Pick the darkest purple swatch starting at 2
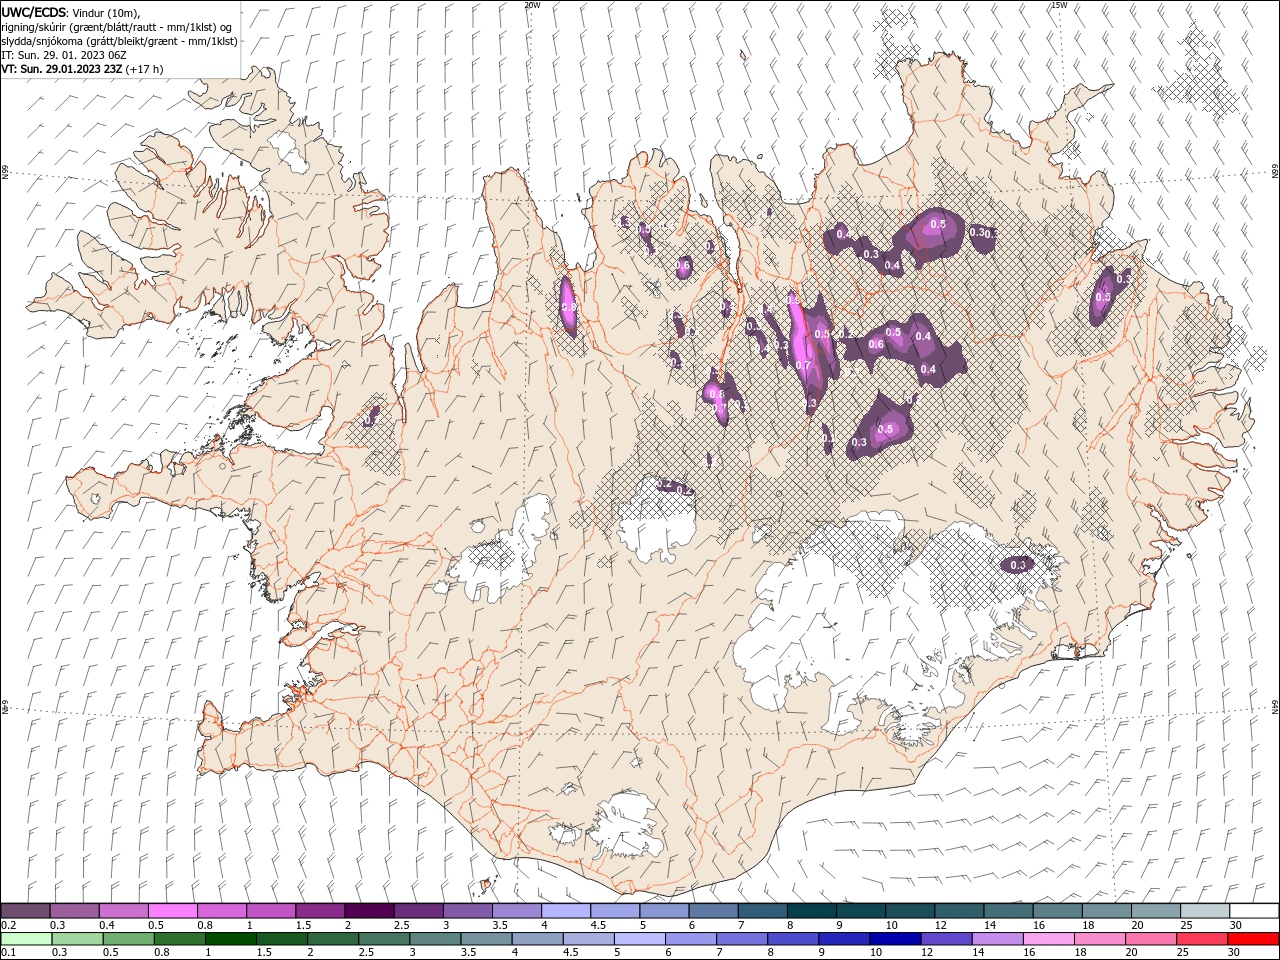This screenshot has height=960, width=1280. 369,910
